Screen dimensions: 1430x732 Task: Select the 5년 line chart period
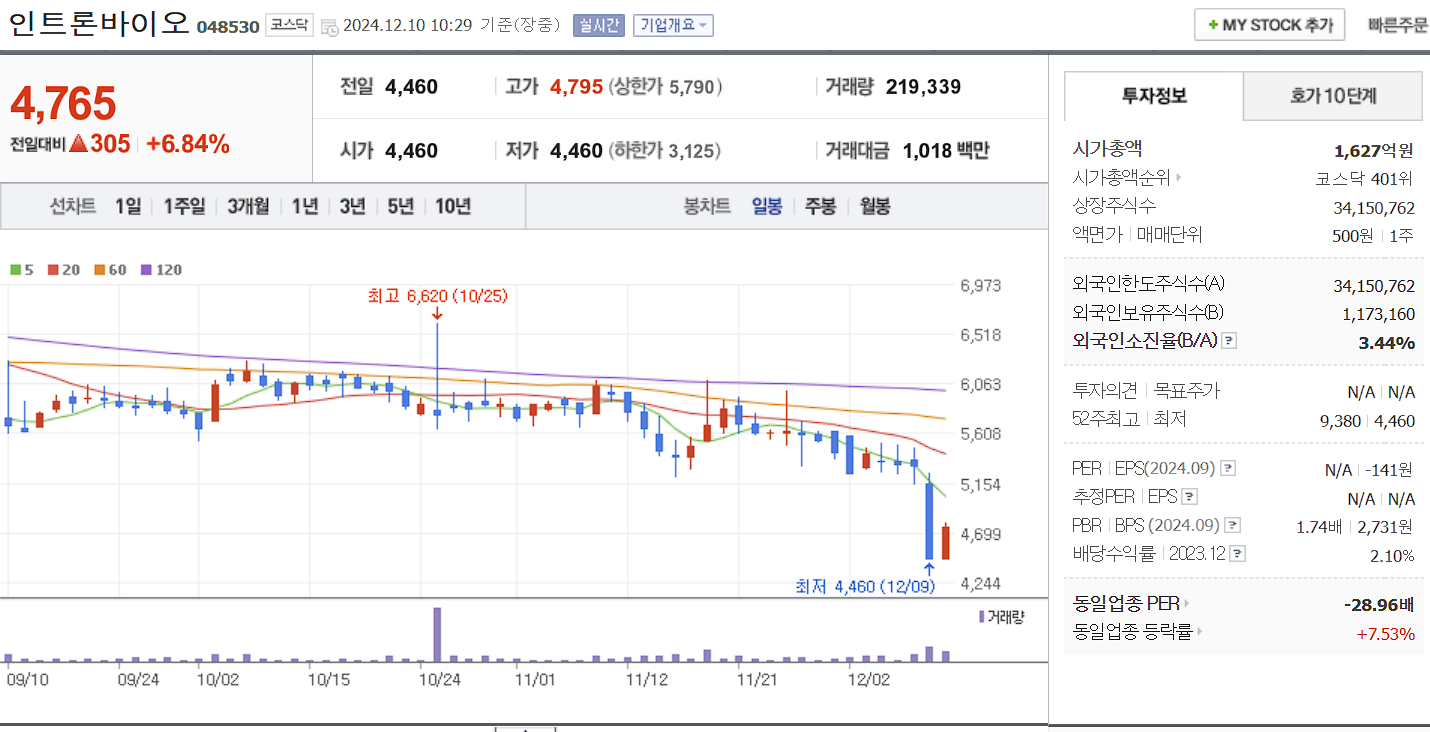pos(400,207)
